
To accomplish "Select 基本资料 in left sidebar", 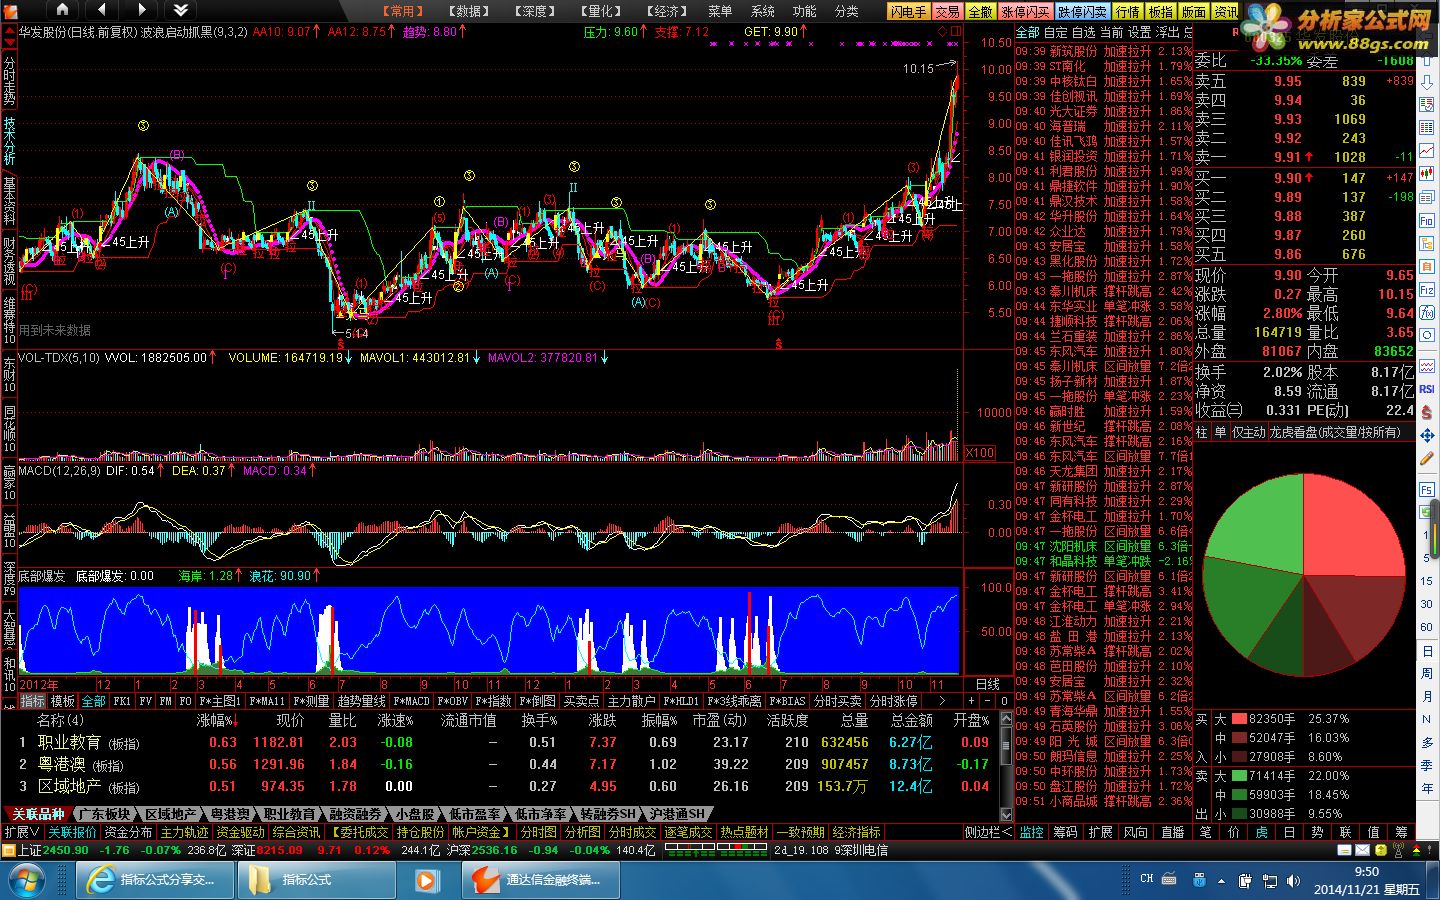I will pyautogui.click(x=9, y=201).
